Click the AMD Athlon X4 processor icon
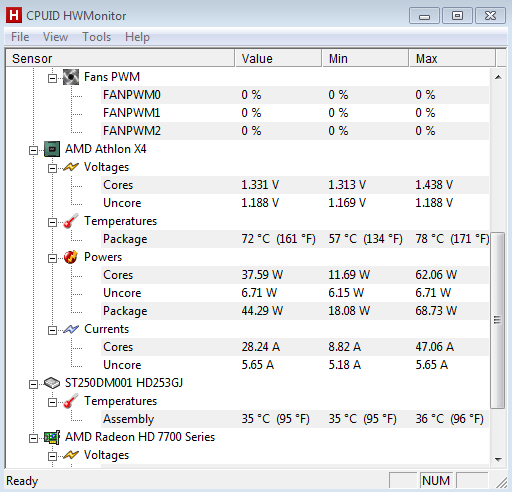 click(52, 149)
